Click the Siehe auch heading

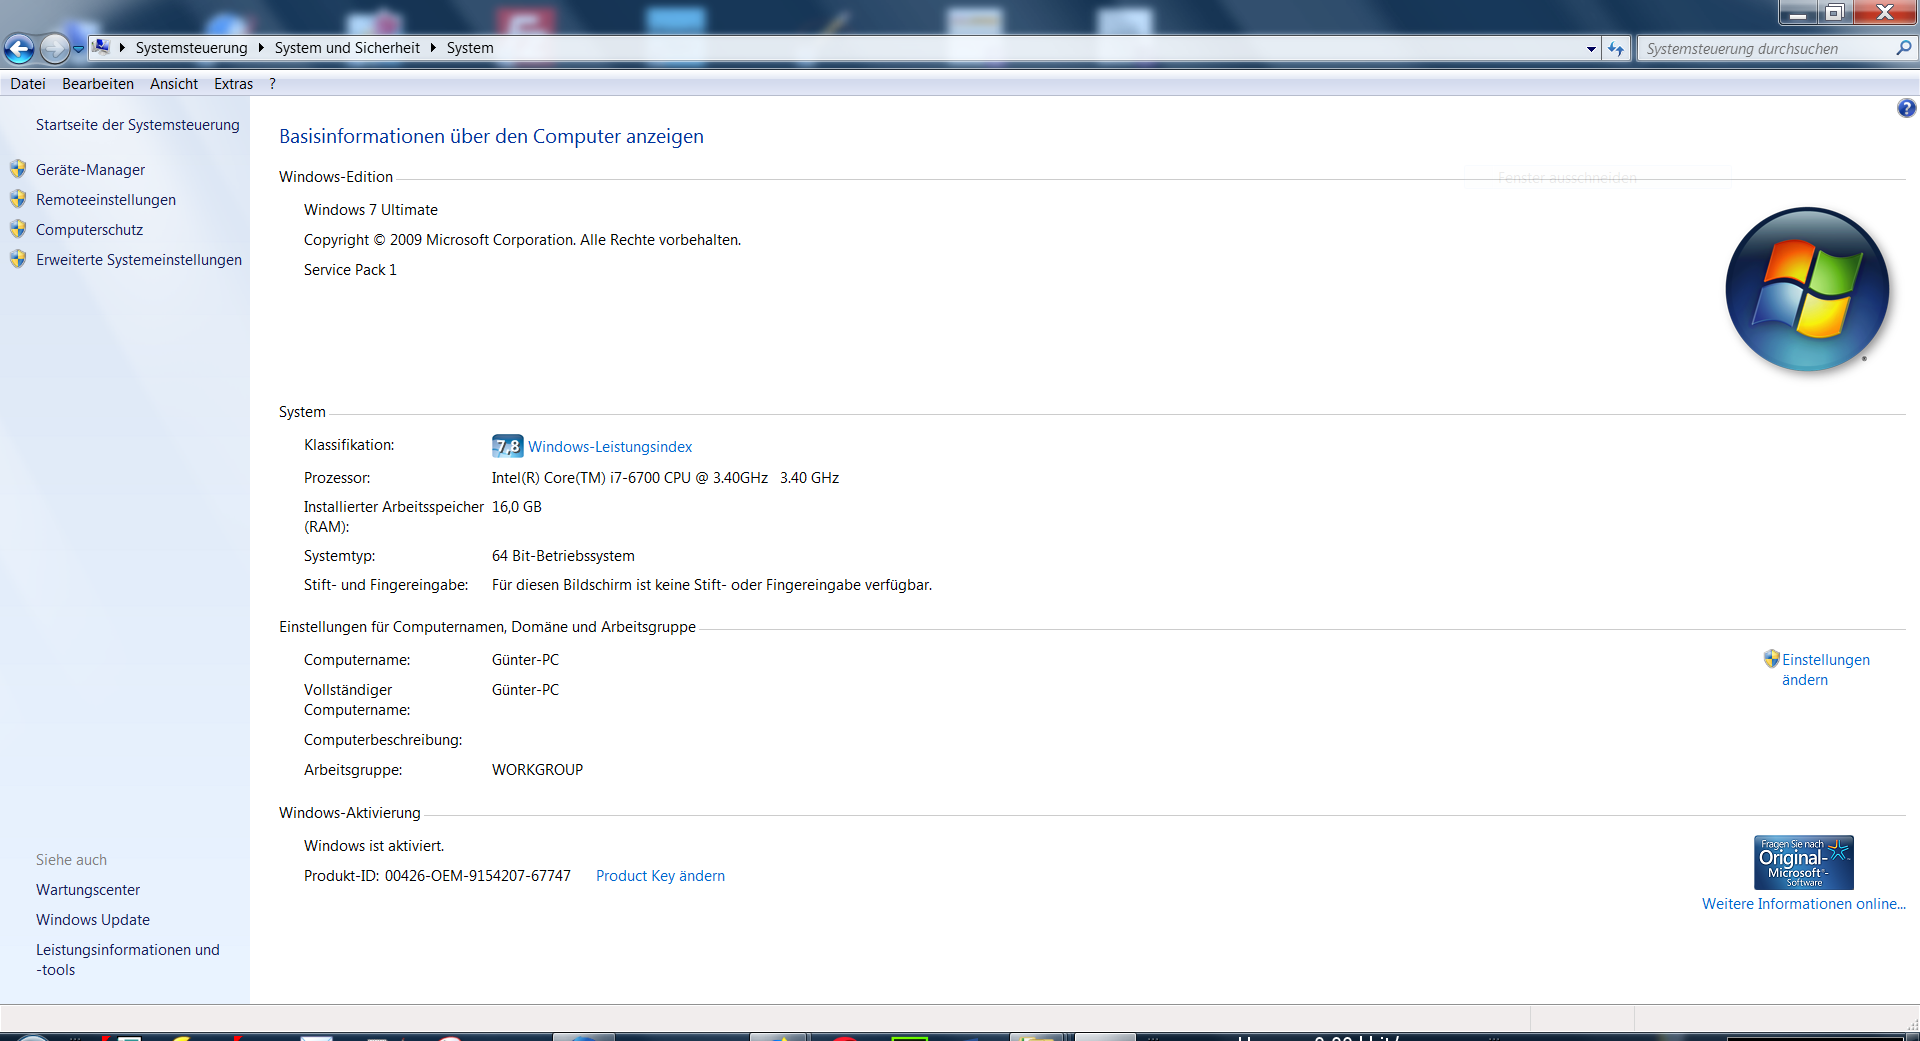click(x=71, y=860)
